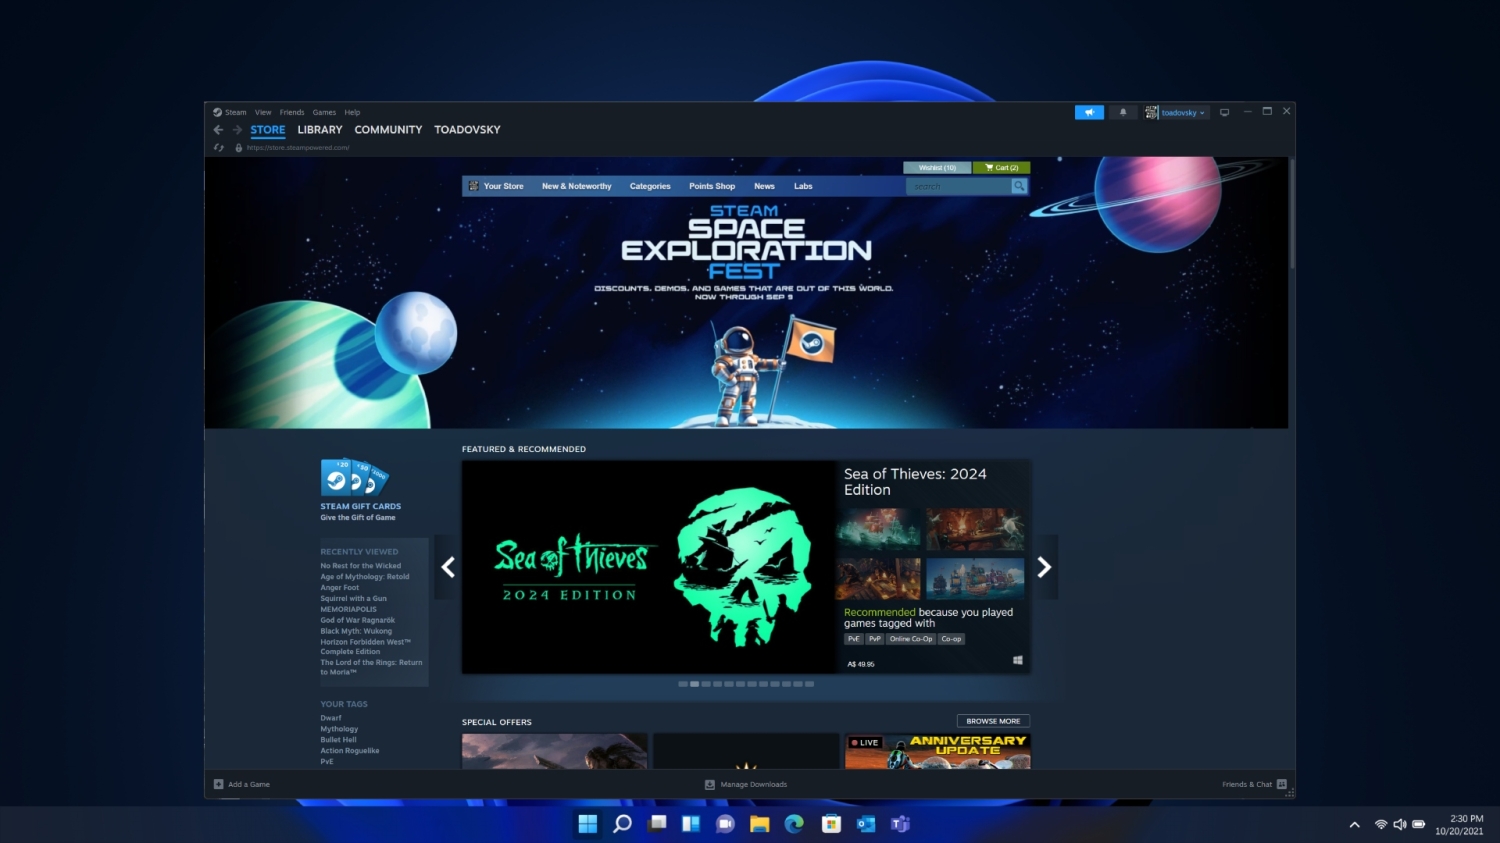Open Points Shop from the store navbar
The height and width of the screenshot is (843, 1500).
click(711, 186)
